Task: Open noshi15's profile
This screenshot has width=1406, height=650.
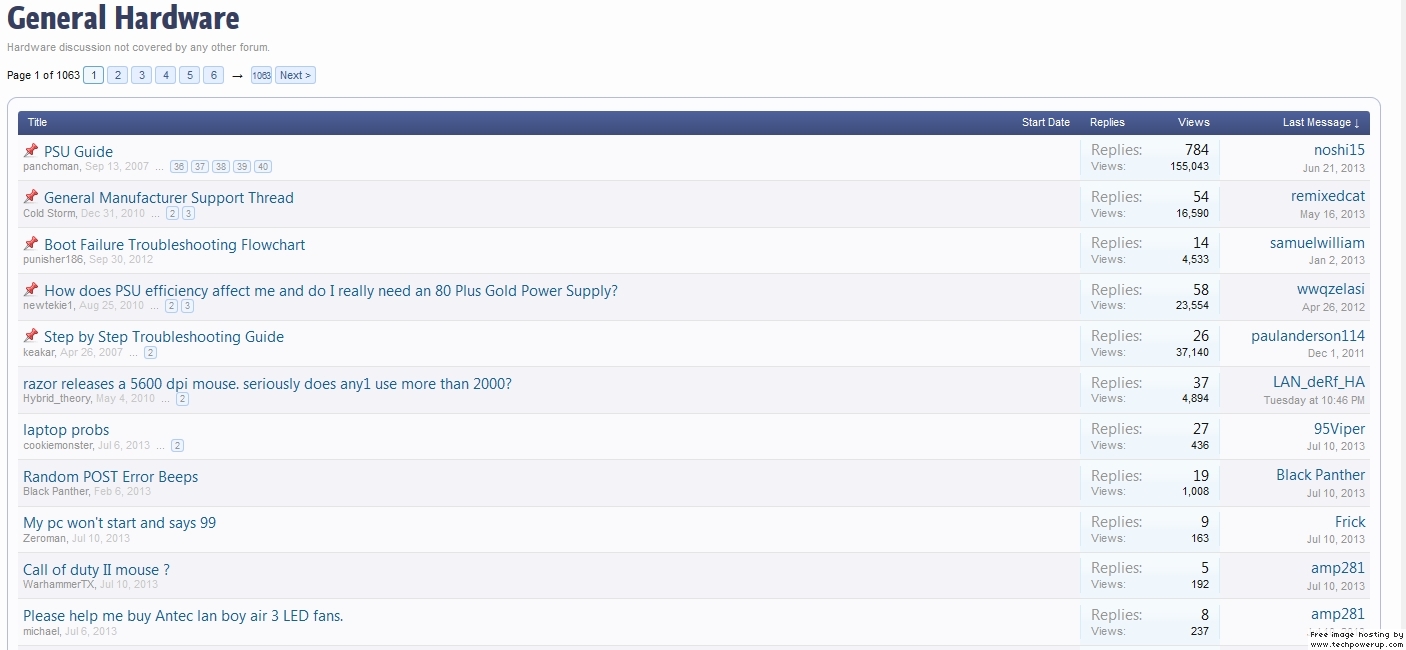Action: point(1337,149)
